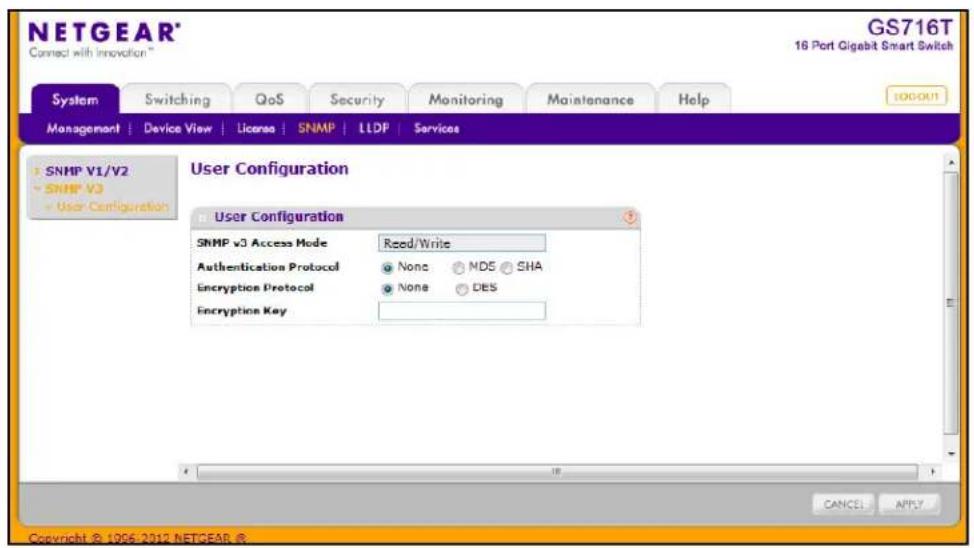Open the LLDP submenu item
The image size is (974, 548).
pos(374,129)
